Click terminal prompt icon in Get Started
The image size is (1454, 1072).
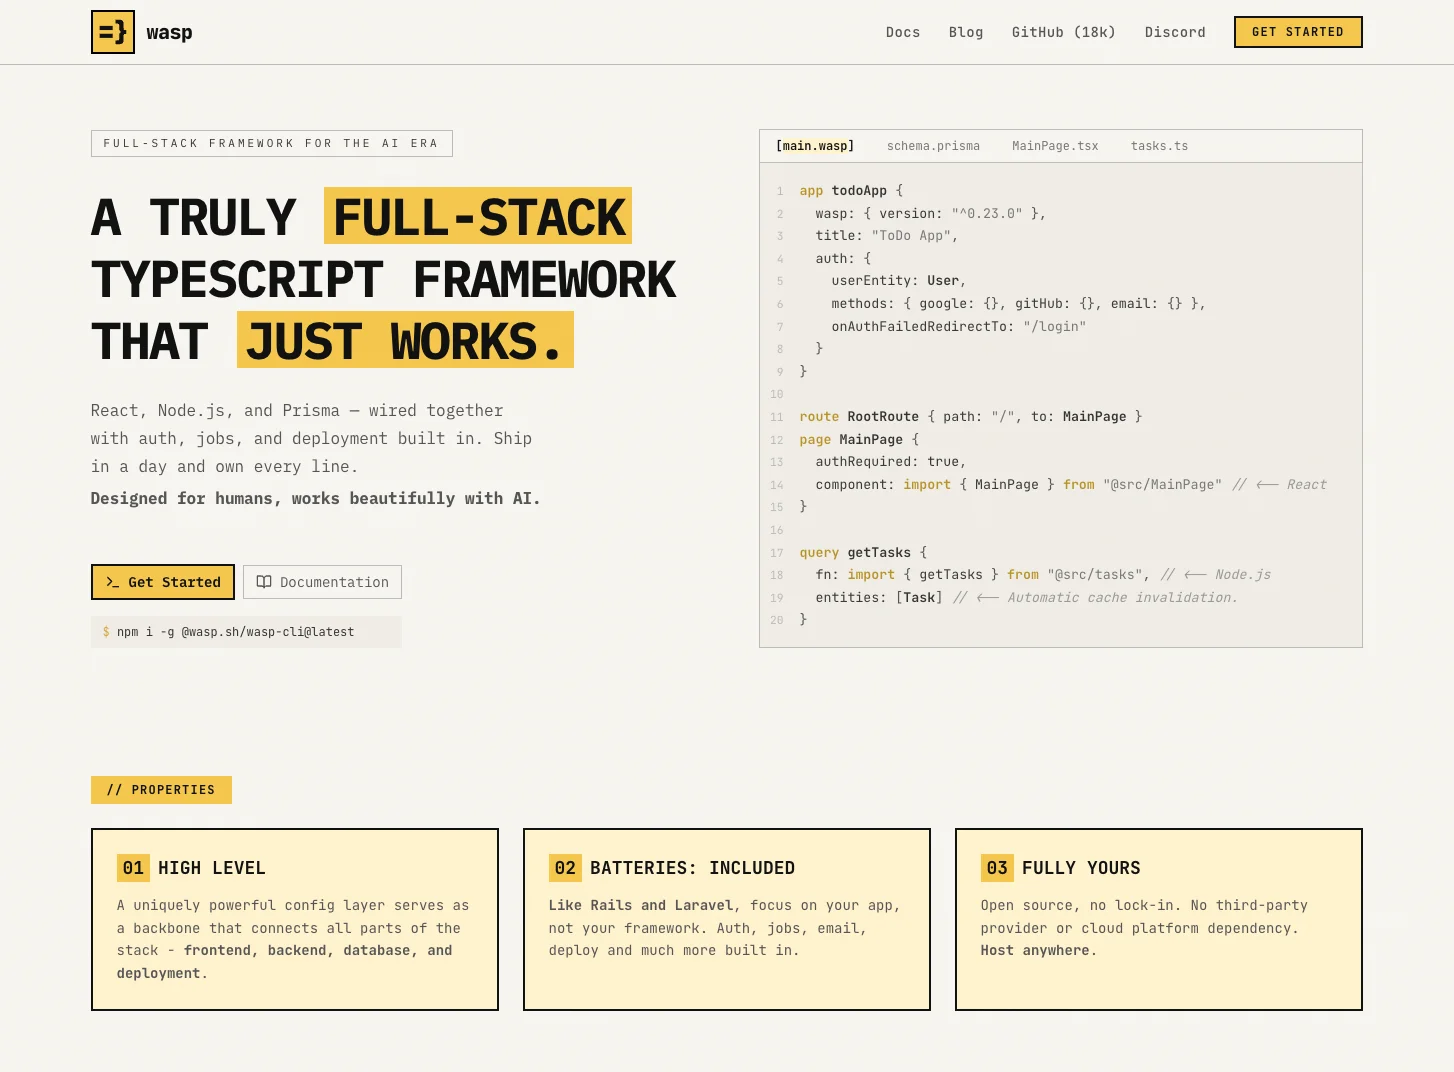(113, 582)
